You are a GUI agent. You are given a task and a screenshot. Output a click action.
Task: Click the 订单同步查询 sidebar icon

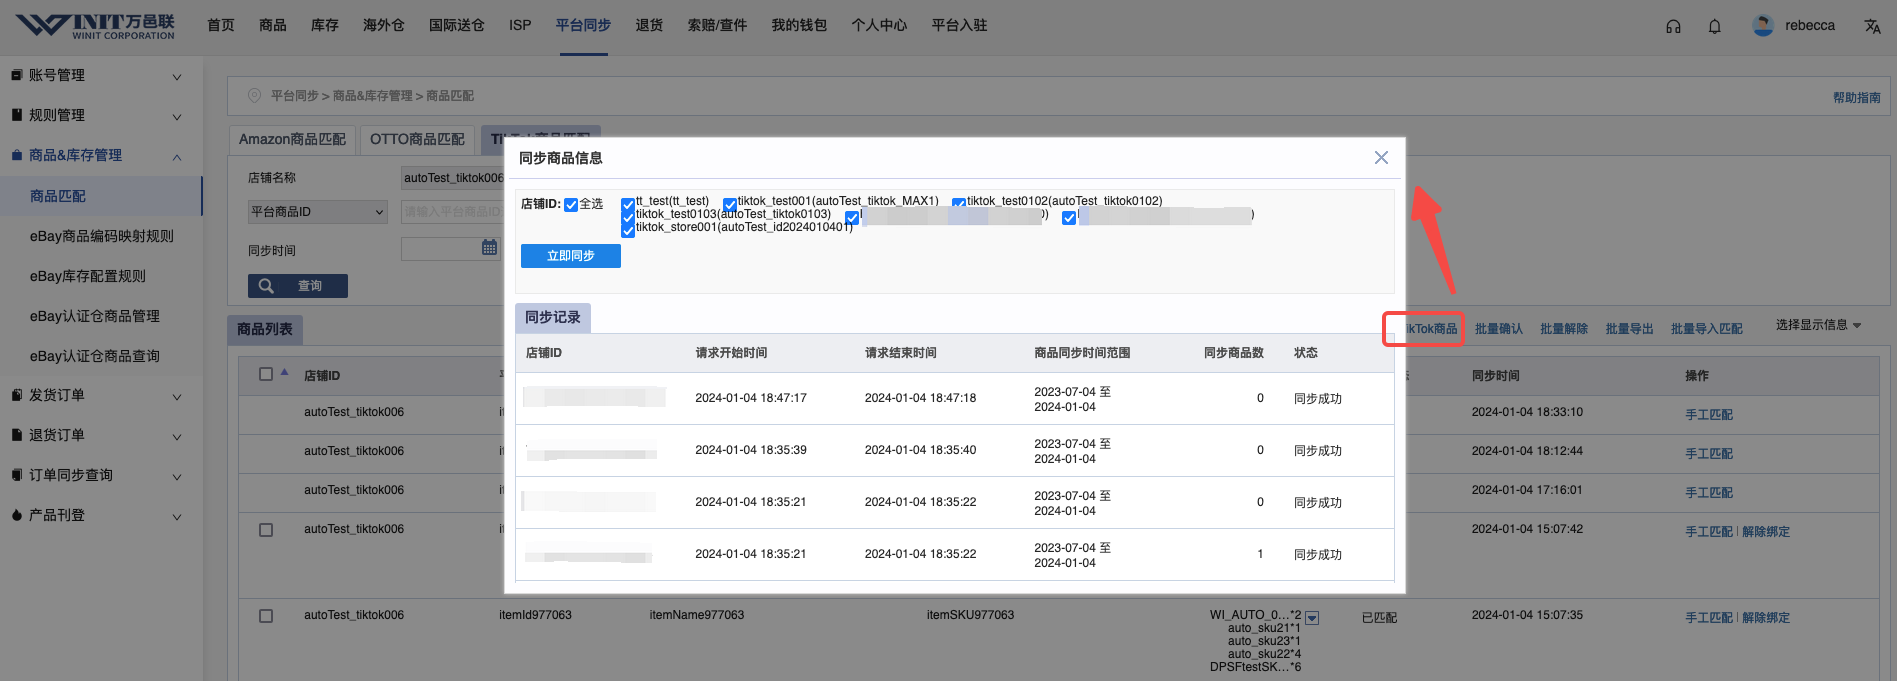[16, 475]
